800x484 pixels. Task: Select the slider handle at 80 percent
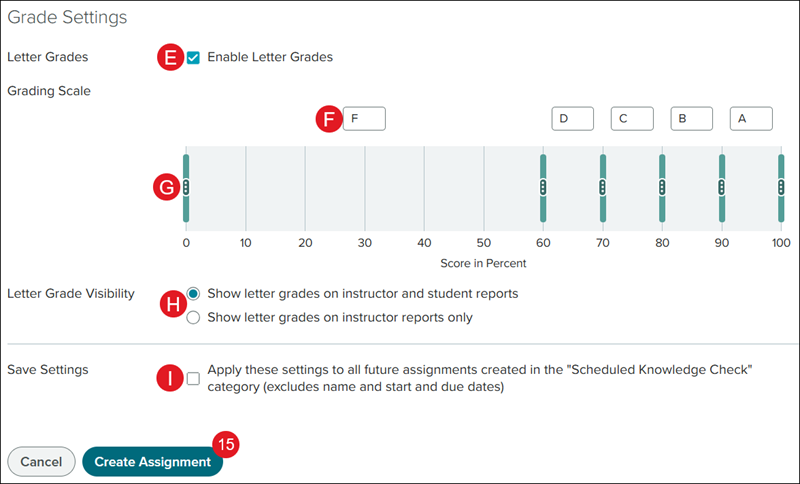click(662, 188)
